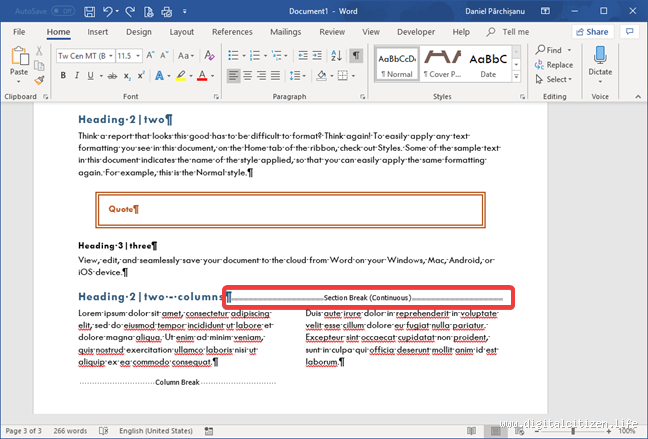
Task: Expand the Paste options arrow
Action: [x=18, y=83]
